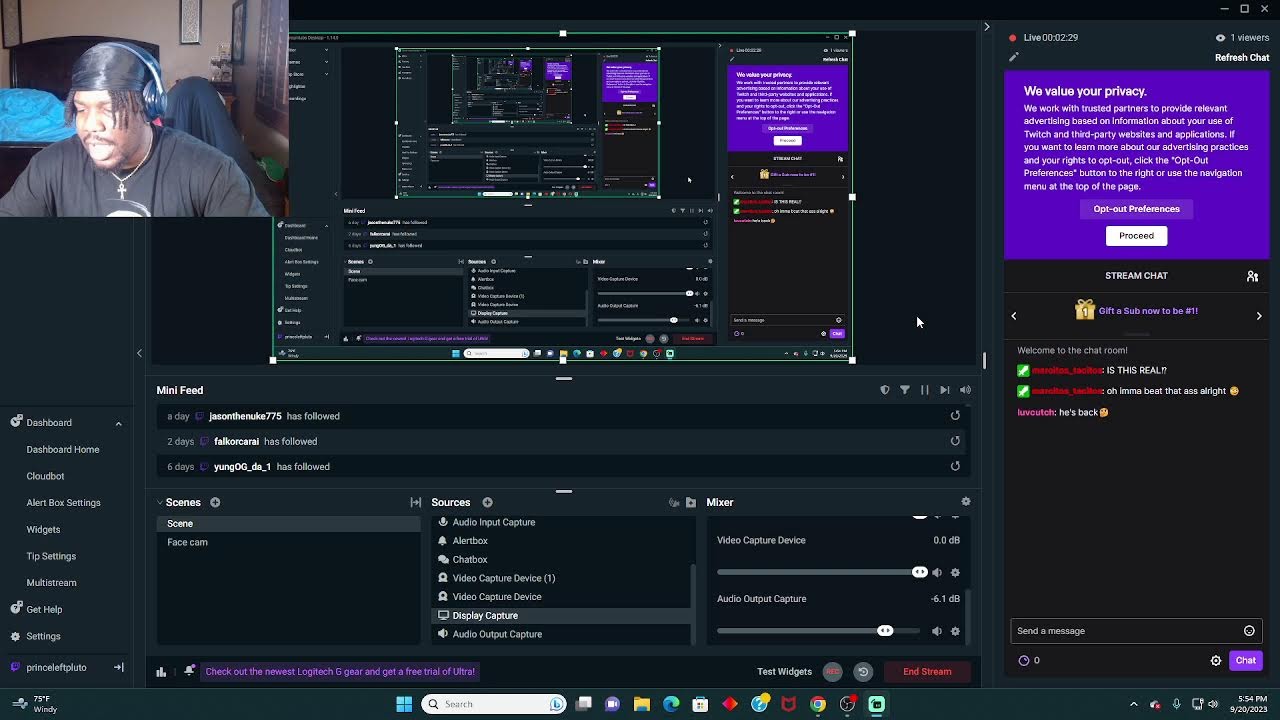Open the Mixer settings gear

(x=966, y=502)
